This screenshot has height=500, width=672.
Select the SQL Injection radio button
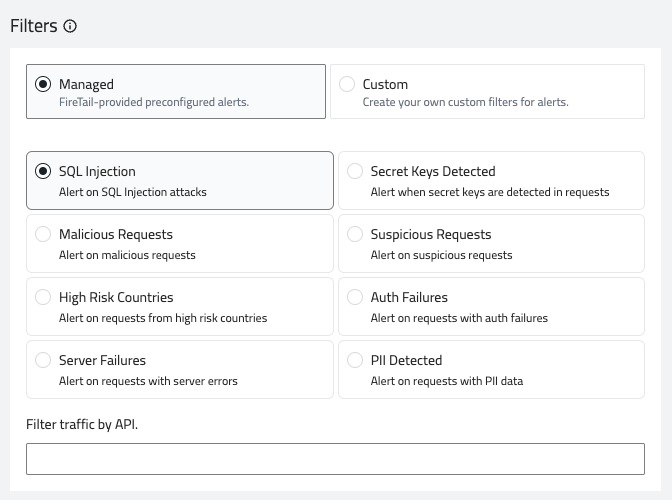click(x=43, y=172)
